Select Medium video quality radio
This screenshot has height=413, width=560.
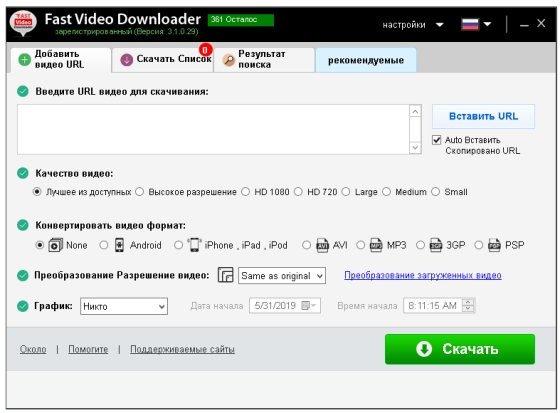pos(386,192)
